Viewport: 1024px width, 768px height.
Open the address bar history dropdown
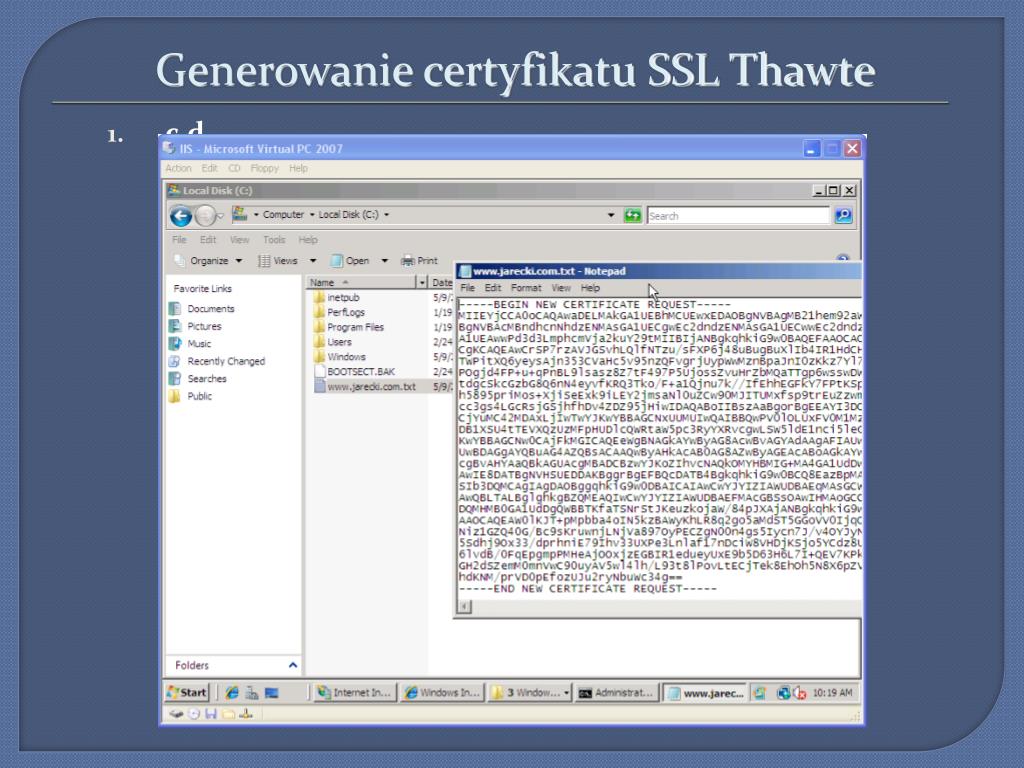pos(611,215)
